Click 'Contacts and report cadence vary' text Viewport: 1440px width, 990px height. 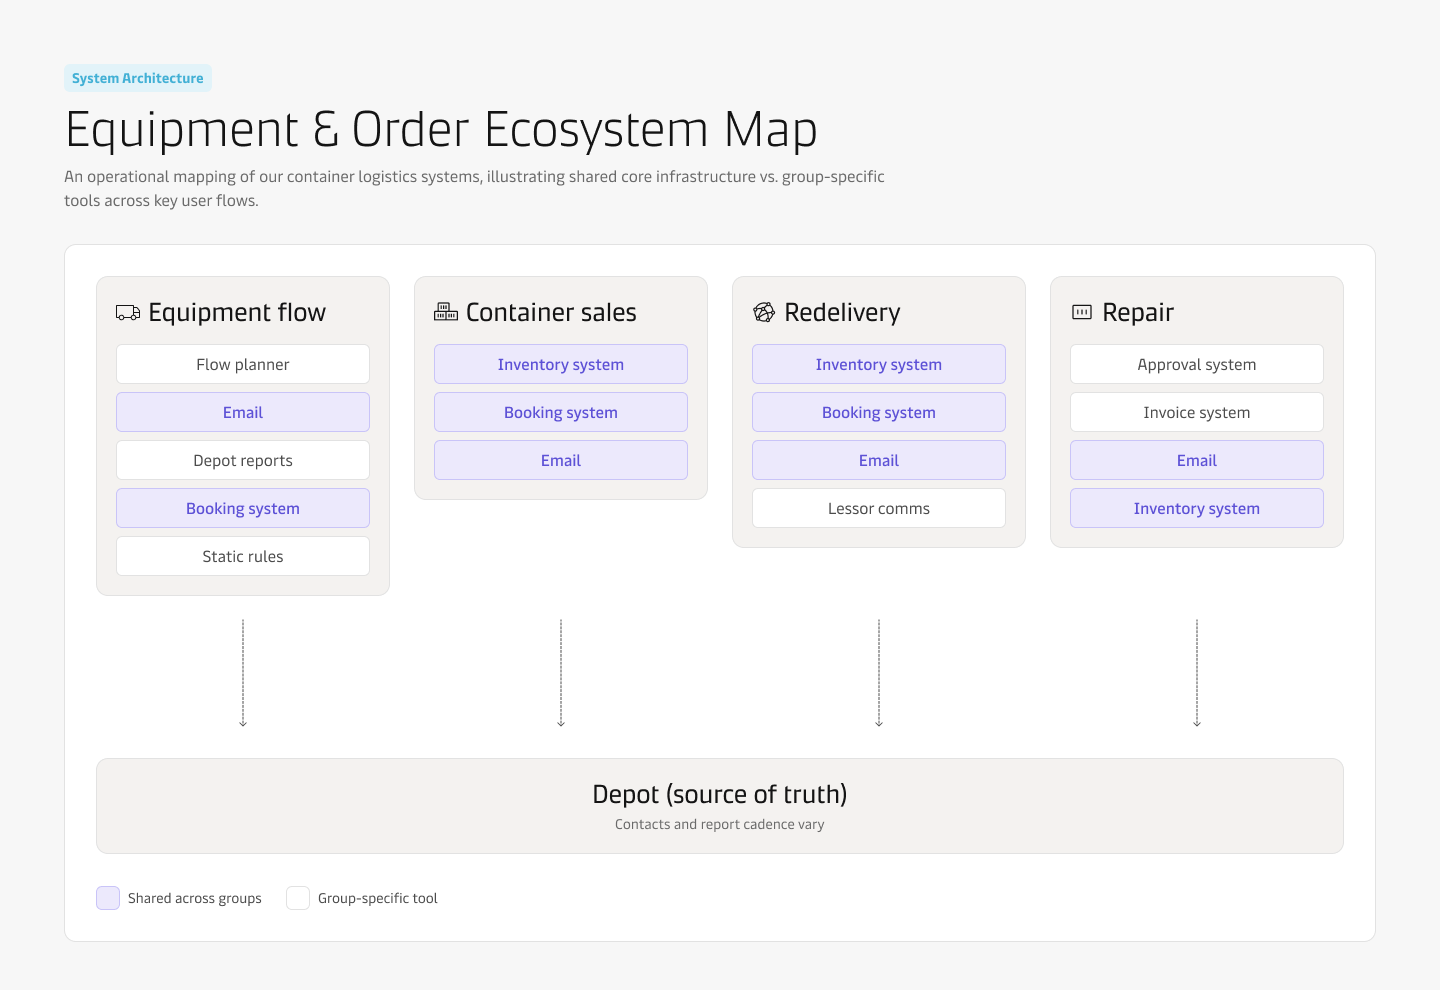tap(720, 824)
